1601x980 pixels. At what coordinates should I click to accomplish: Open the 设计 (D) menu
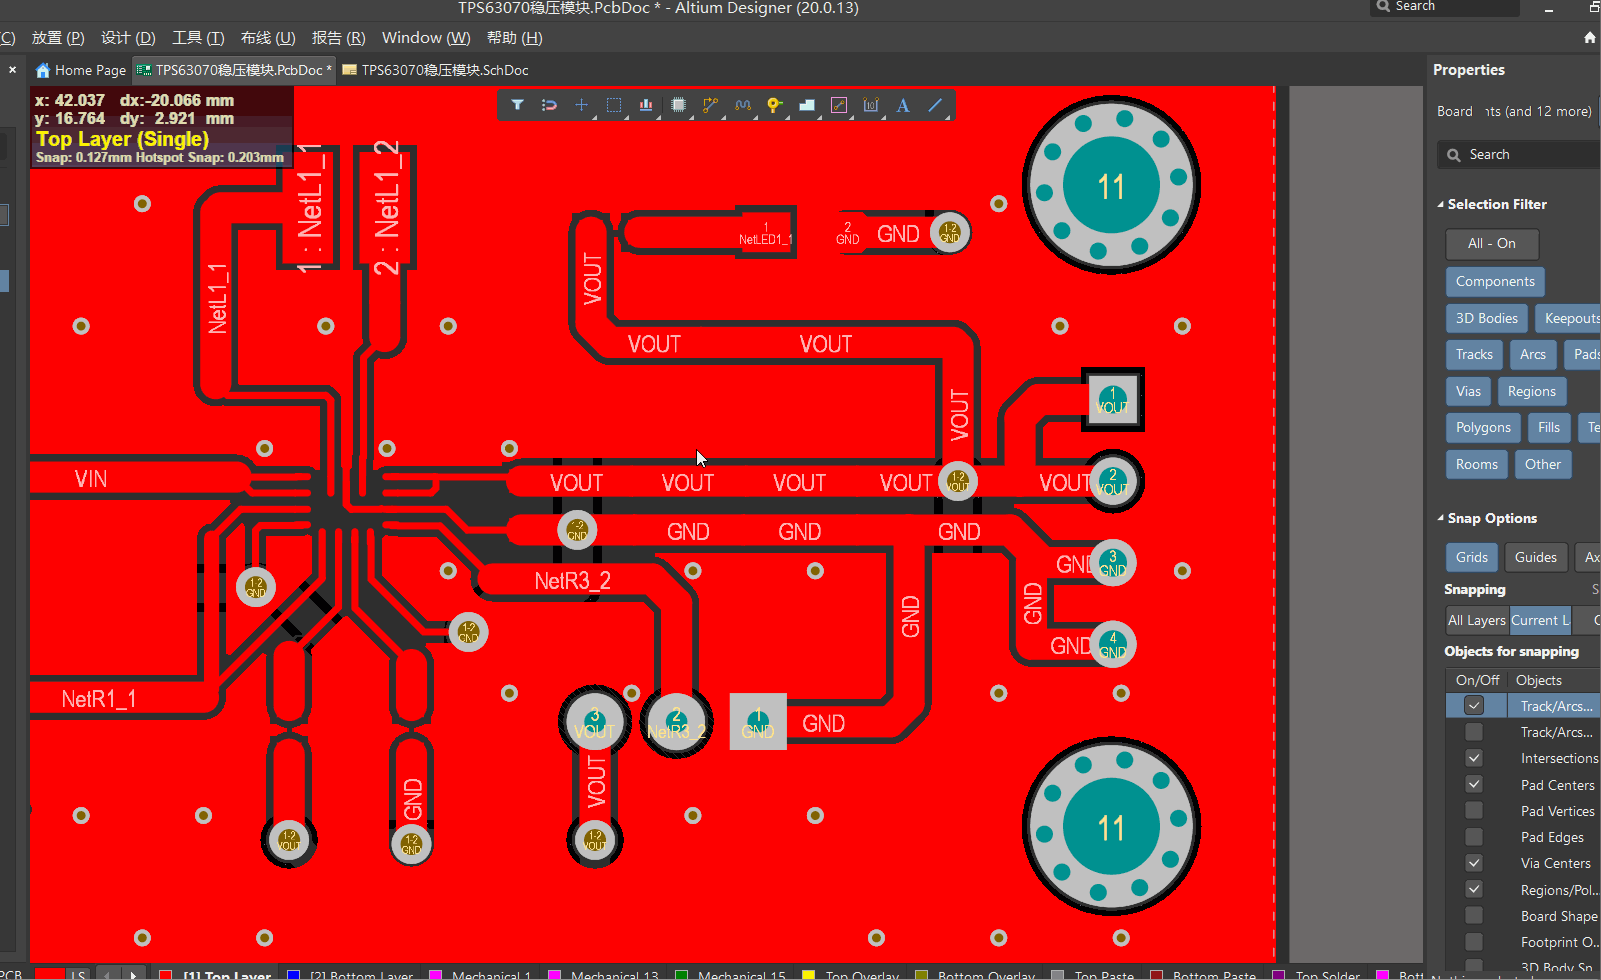(x=128, y=38)
